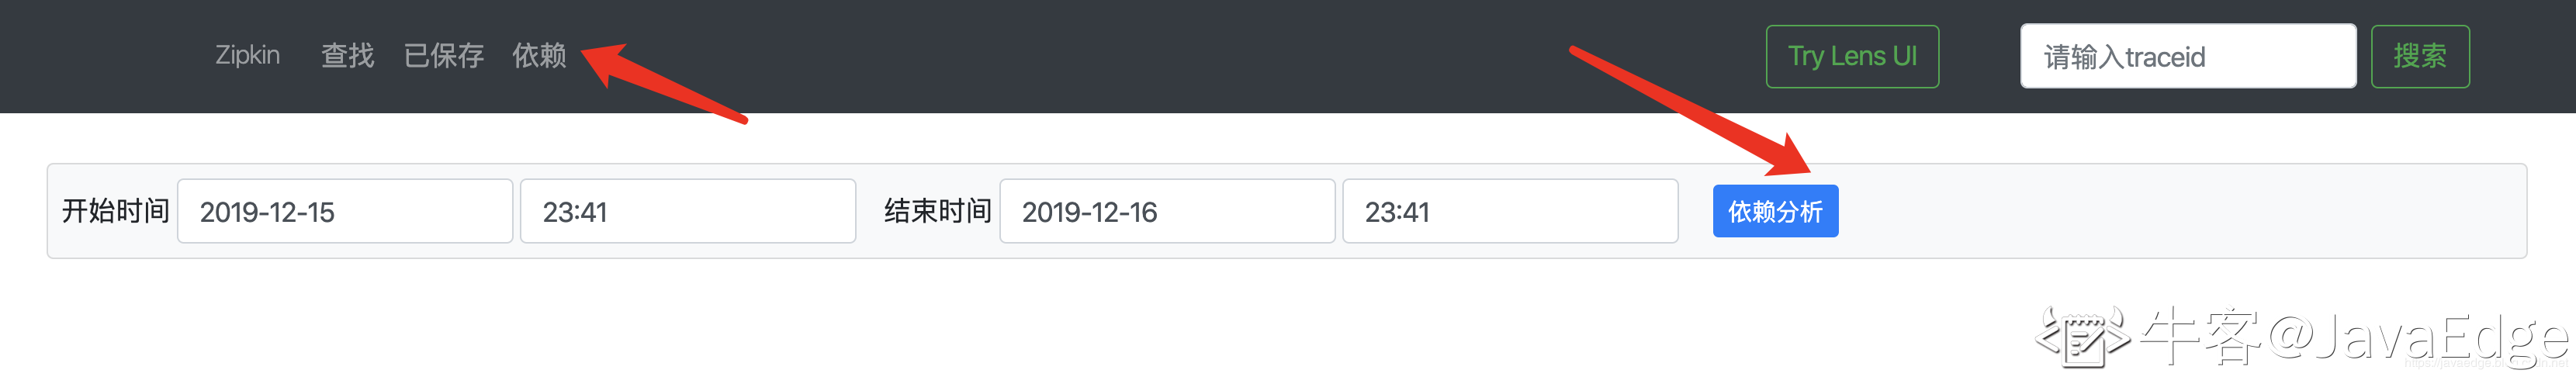Click the 结束时间 label
The image size is (2576, 377).
click(937, 211)
